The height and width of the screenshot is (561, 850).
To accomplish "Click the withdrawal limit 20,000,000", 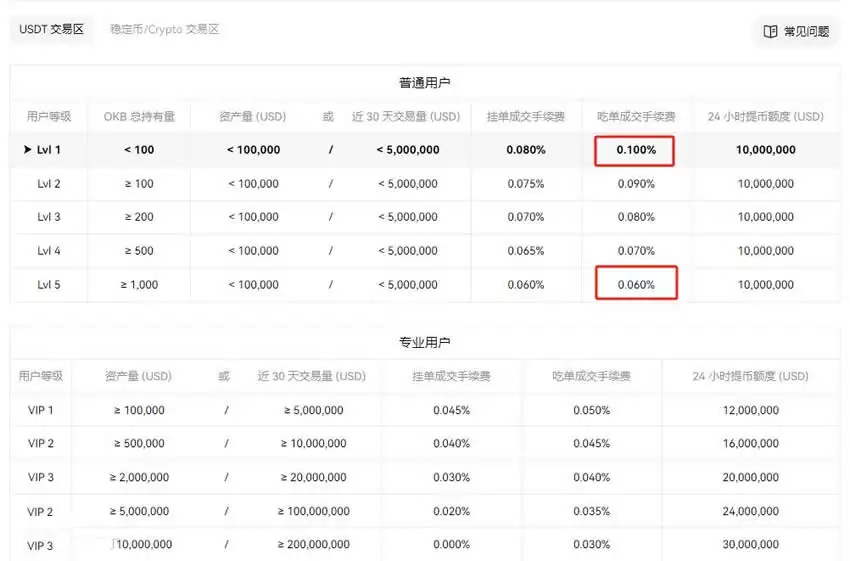I will point(751,478).
